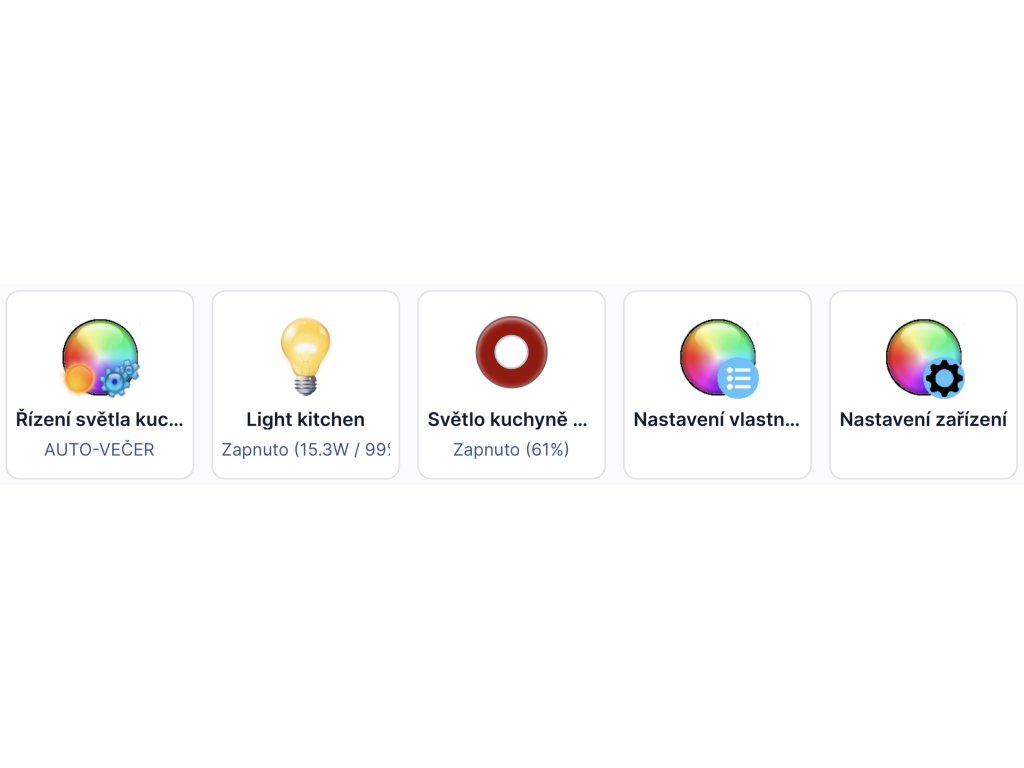Click the color wheel on Nastavení zařízení card
1024x768 pixels.
(923, 357)
